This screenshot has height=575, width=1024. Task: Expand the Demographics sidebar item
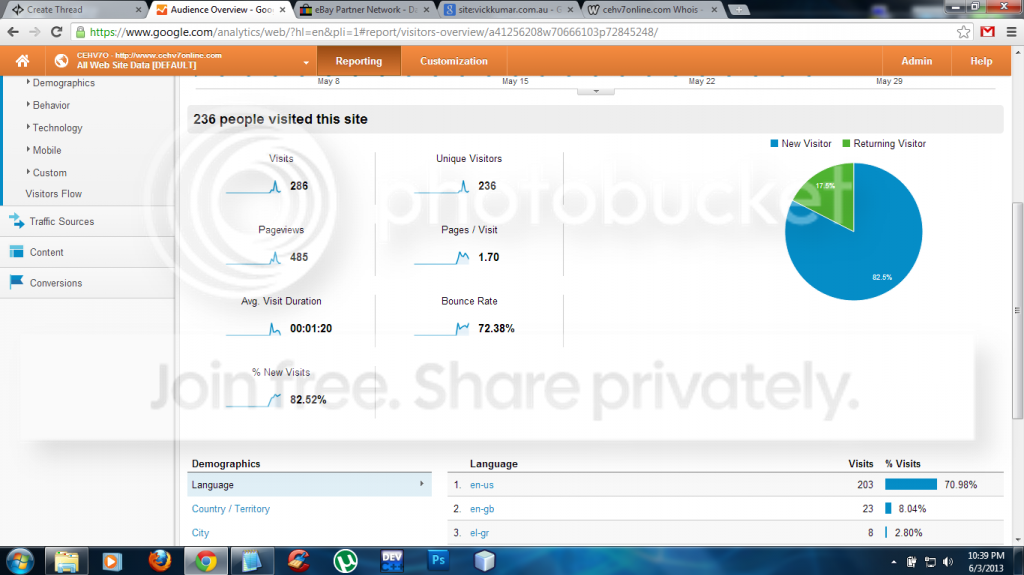(63, 83)
